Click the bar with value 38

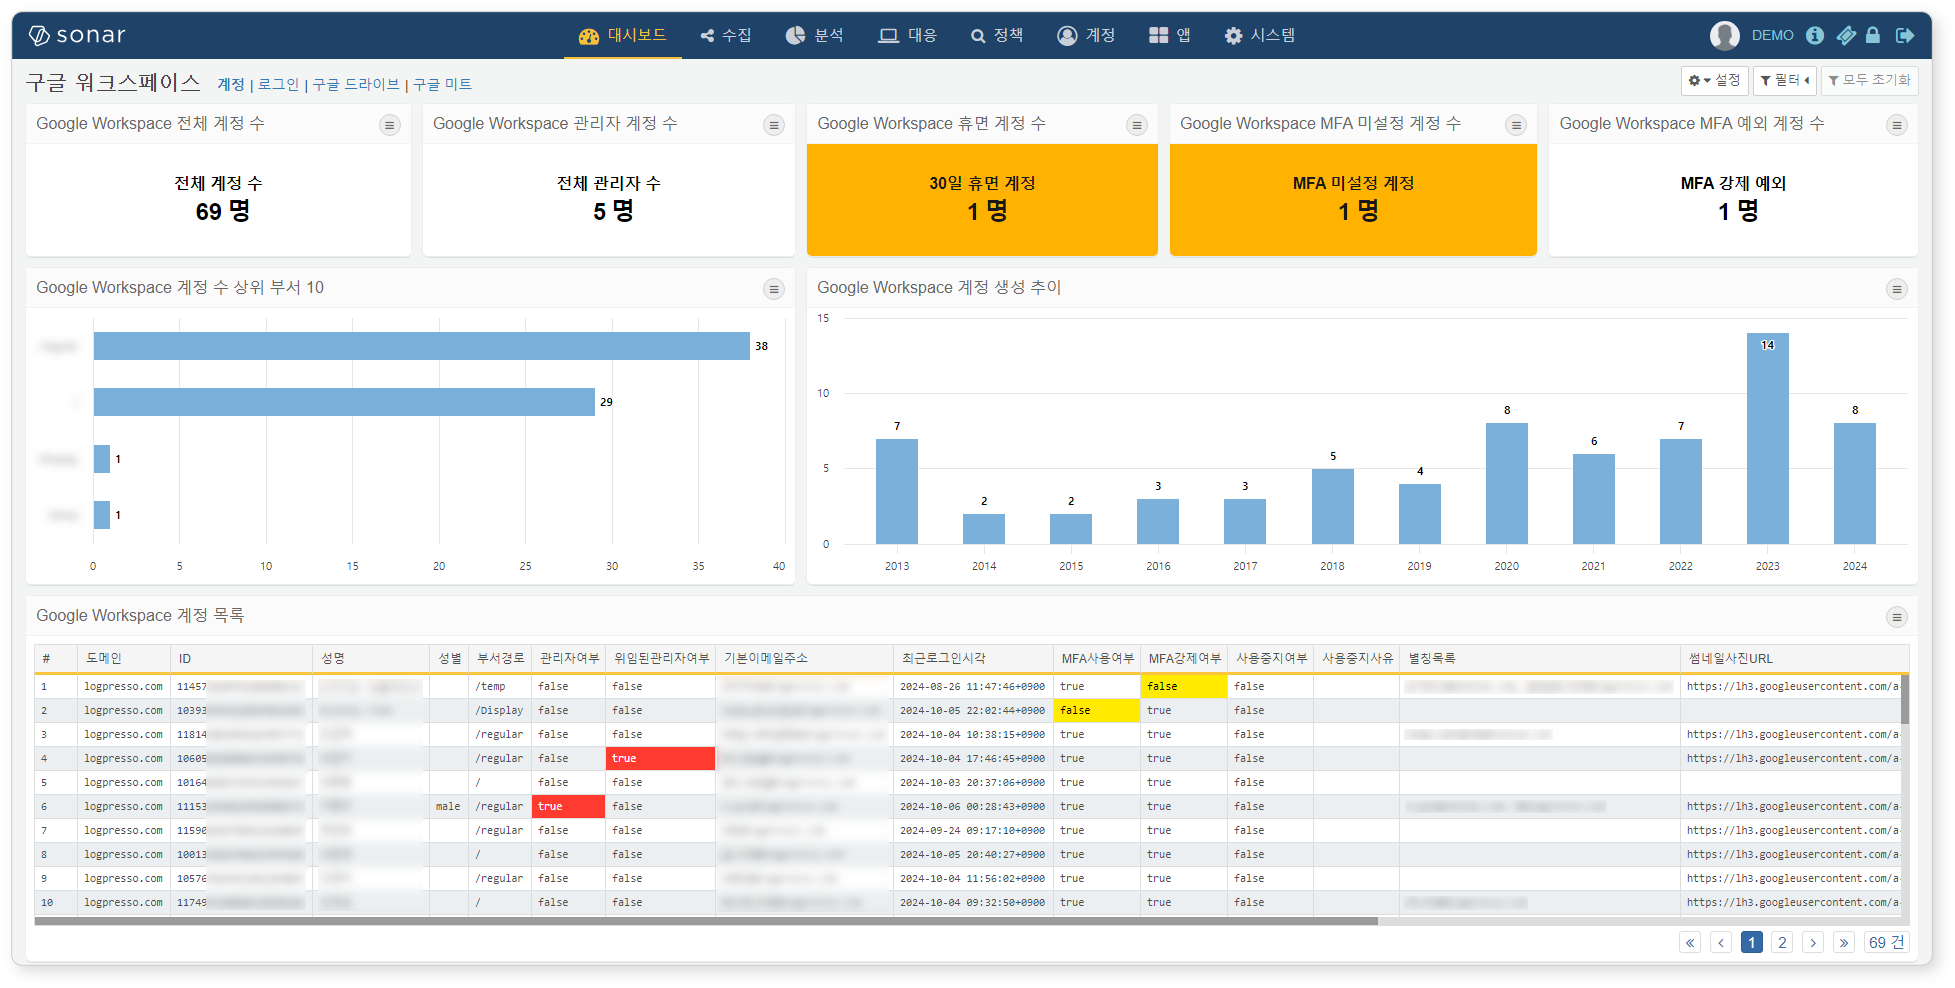422,346
